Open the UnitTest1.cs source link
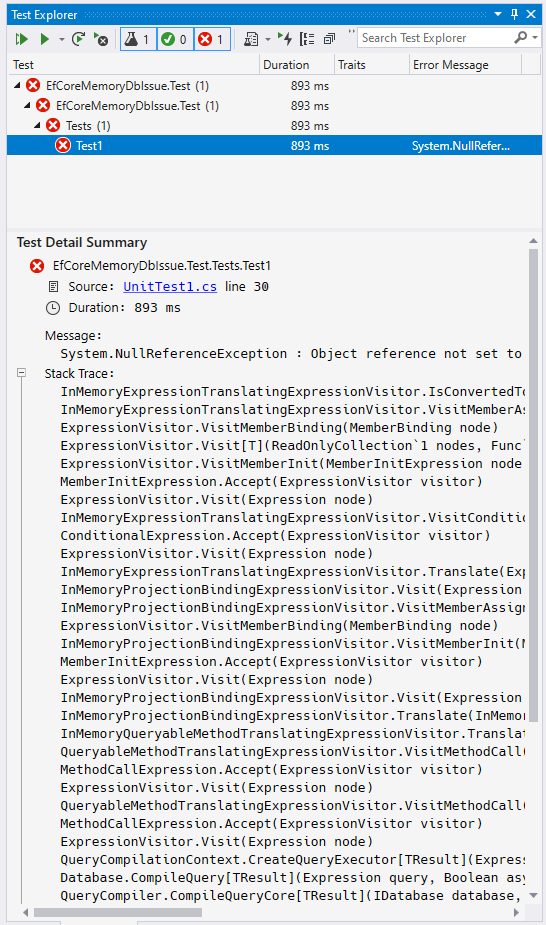The image size is (546, 925). pyautogui.click(x=170, y=287)
